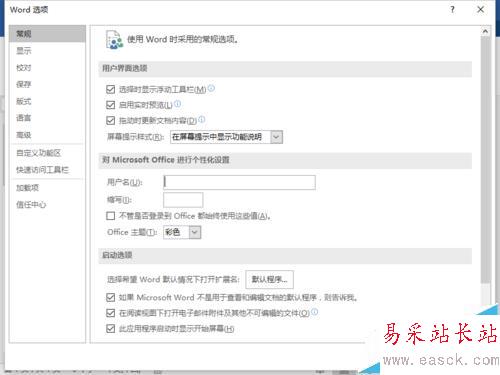Click the dialog help question mark
This screenshot has height=375, width=500.
tap(452, 10)
